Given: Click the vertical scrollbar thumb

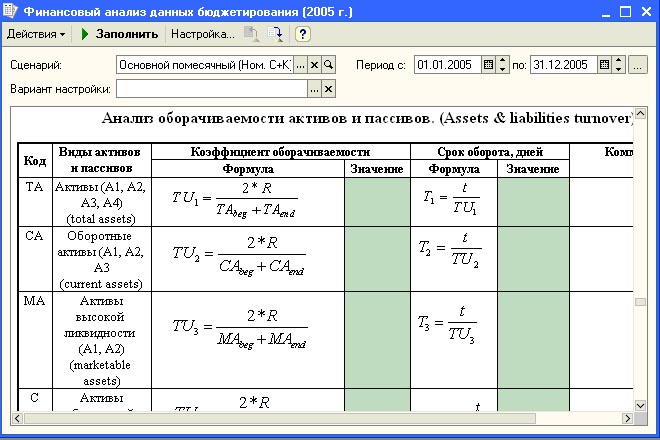Looking at the screenshot, I should pyautogui.click(x=640, y=302).
